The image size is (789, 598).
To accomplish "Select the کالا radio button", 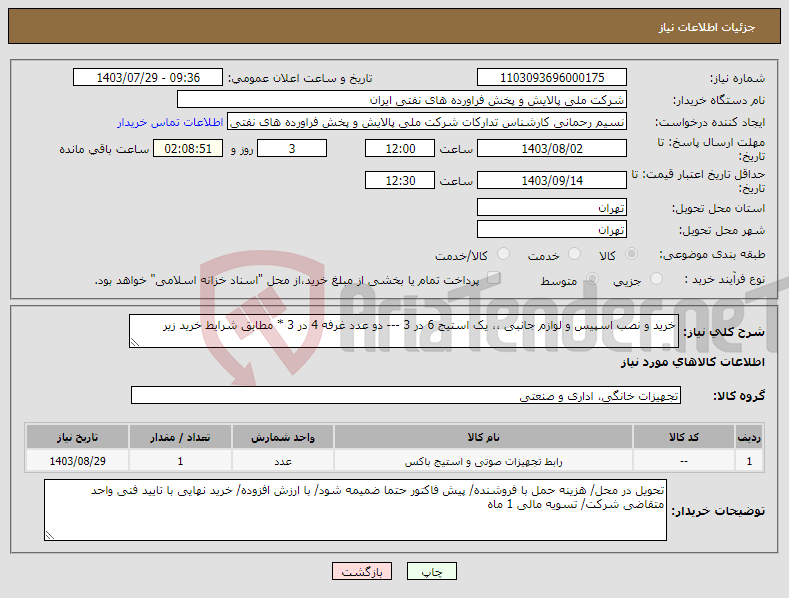I will 631,254.
